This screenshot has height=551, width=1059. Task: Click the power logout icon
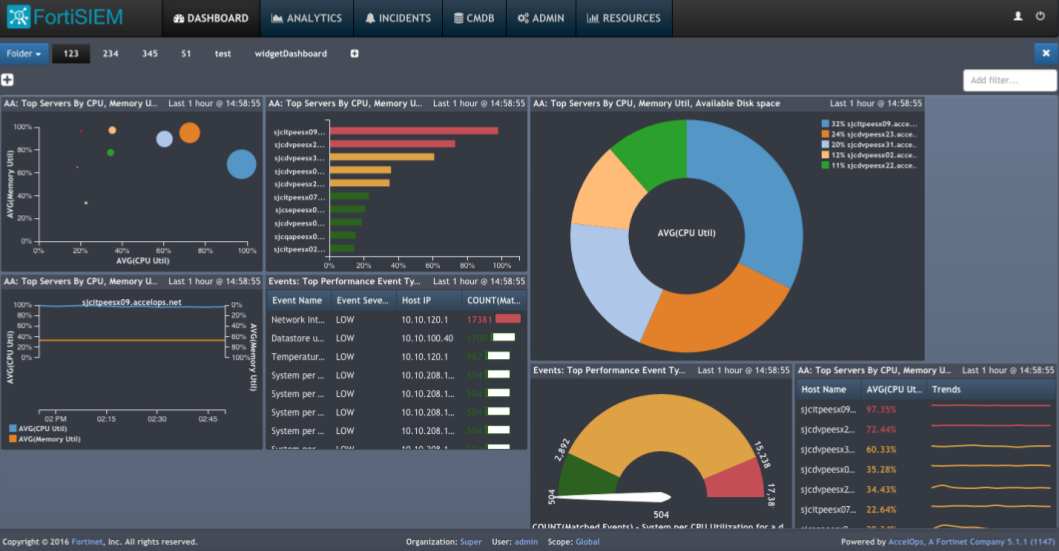1041,17
